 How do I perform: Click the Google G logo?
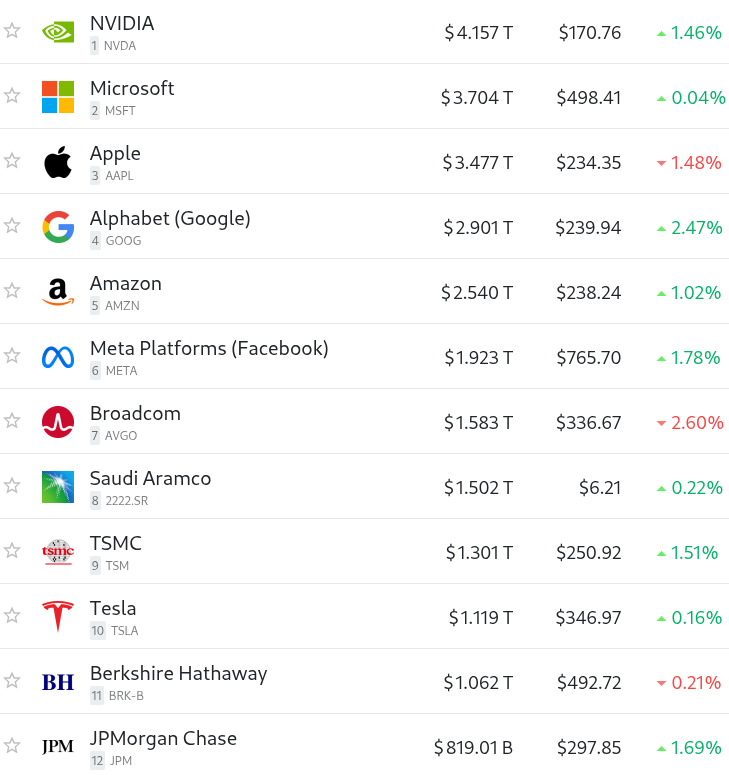point(58,227)
